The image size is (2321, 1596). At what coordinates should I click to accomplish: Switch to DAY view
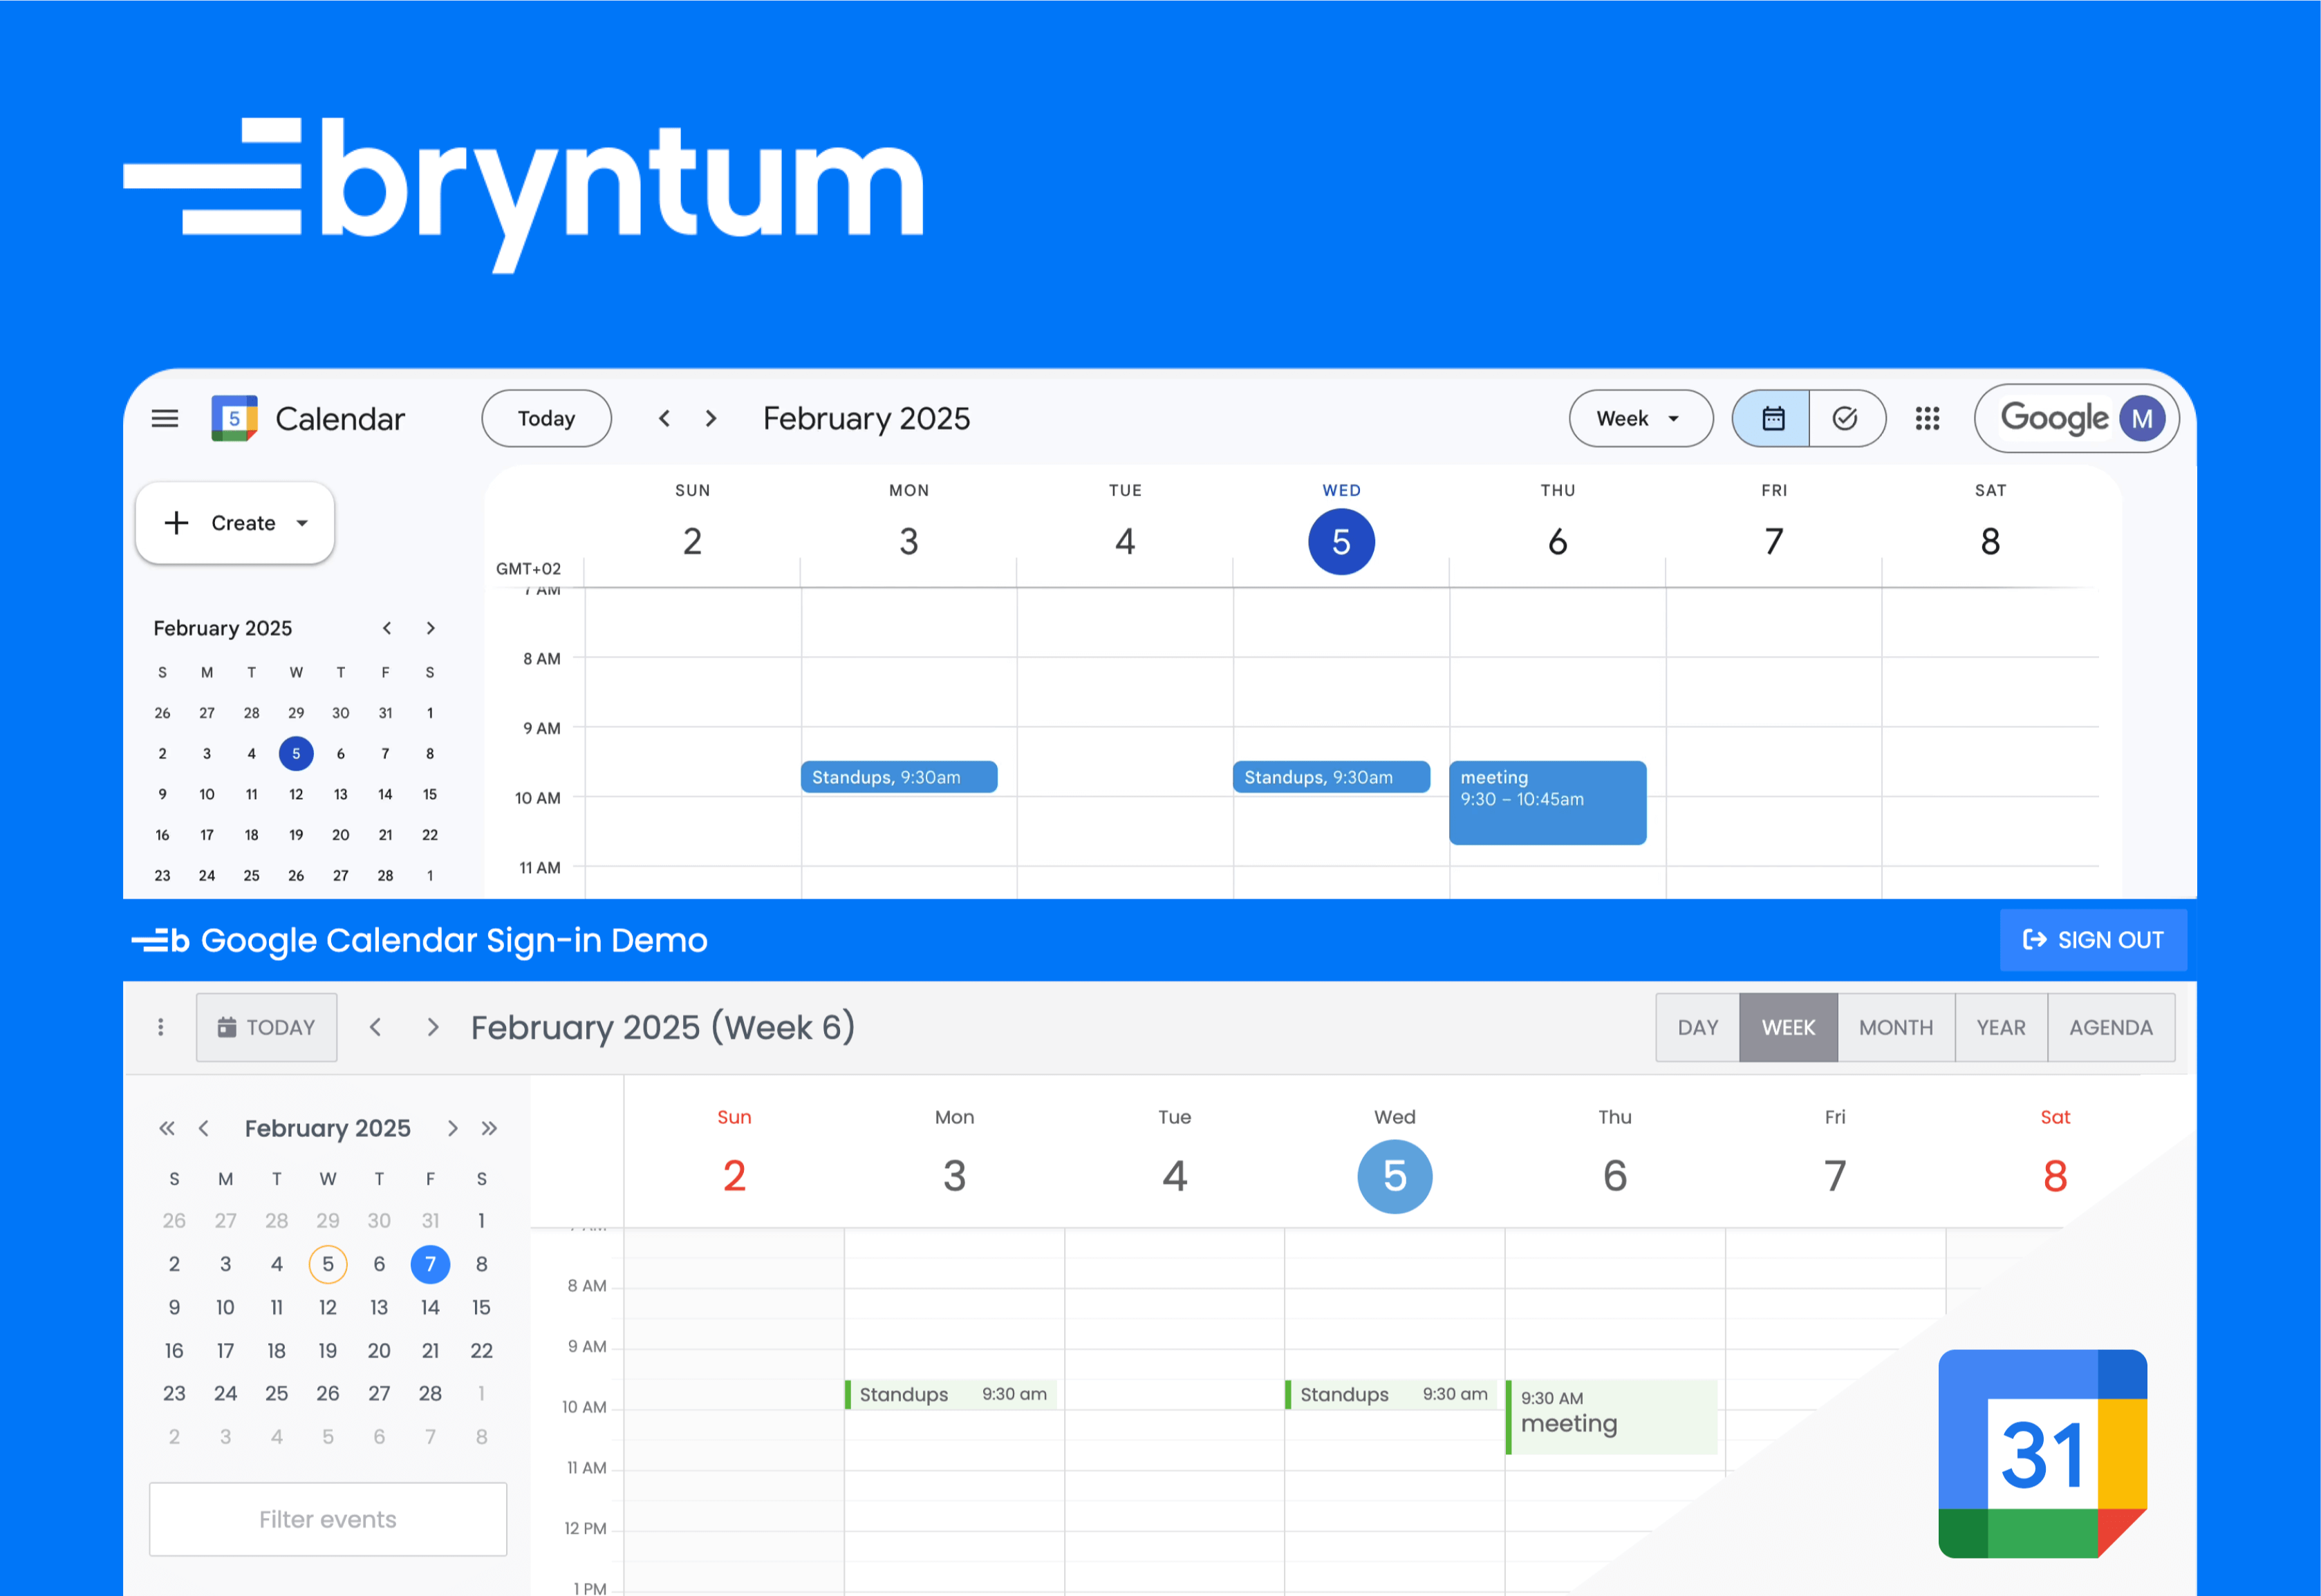pyautogui.click(x=1697, y=1027)
